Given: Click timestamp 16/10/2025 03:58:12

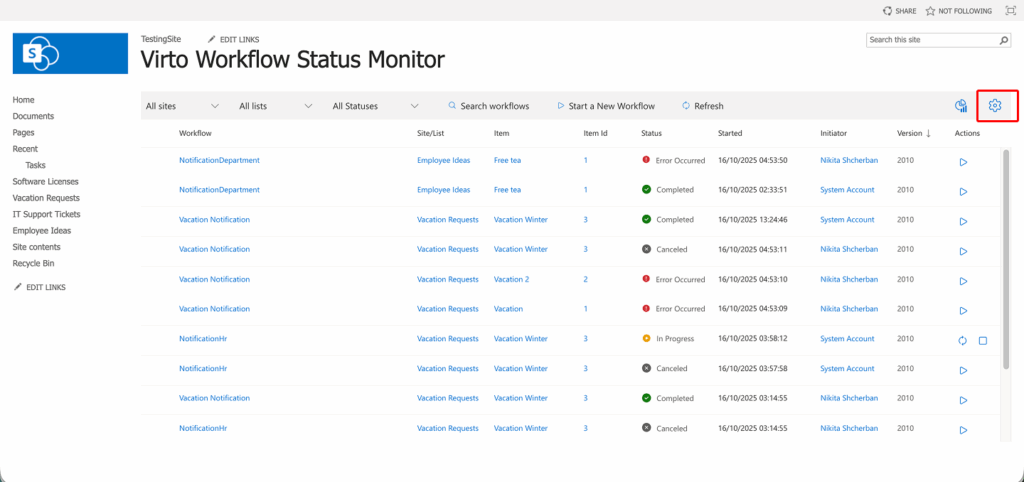Looking at the screenshot, I should click(752, 338).
